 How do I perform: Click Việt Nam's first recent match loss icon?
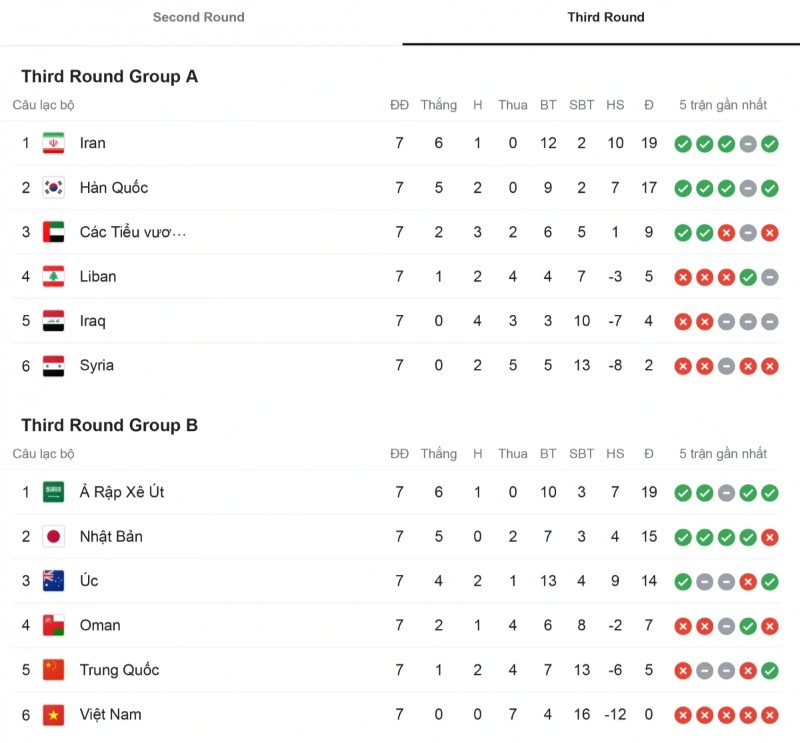tap(683, 715)
